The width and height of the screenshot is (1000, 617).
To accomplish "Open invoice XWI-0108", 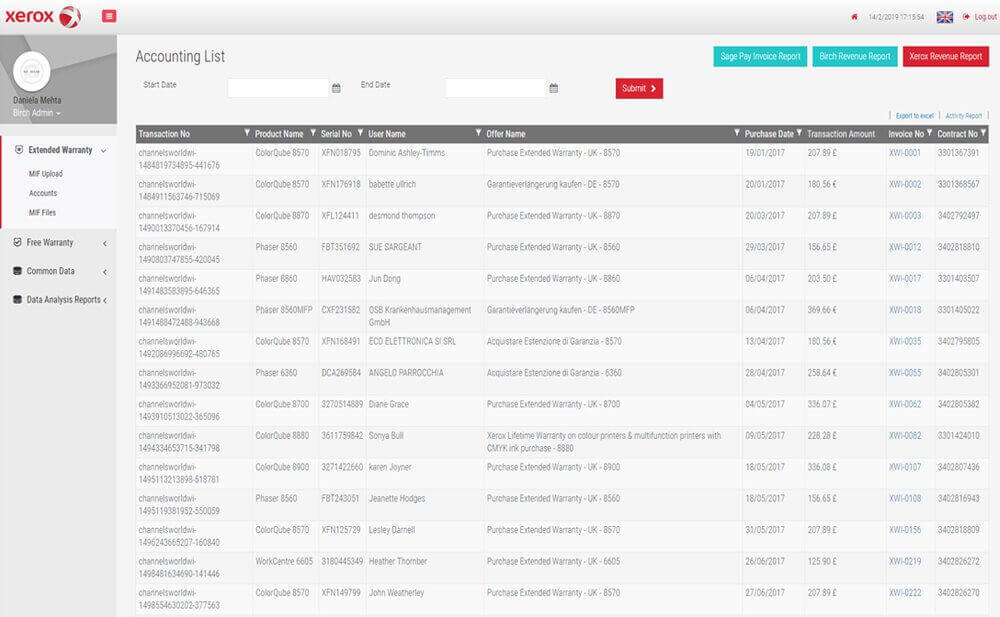I will point(905,498).
